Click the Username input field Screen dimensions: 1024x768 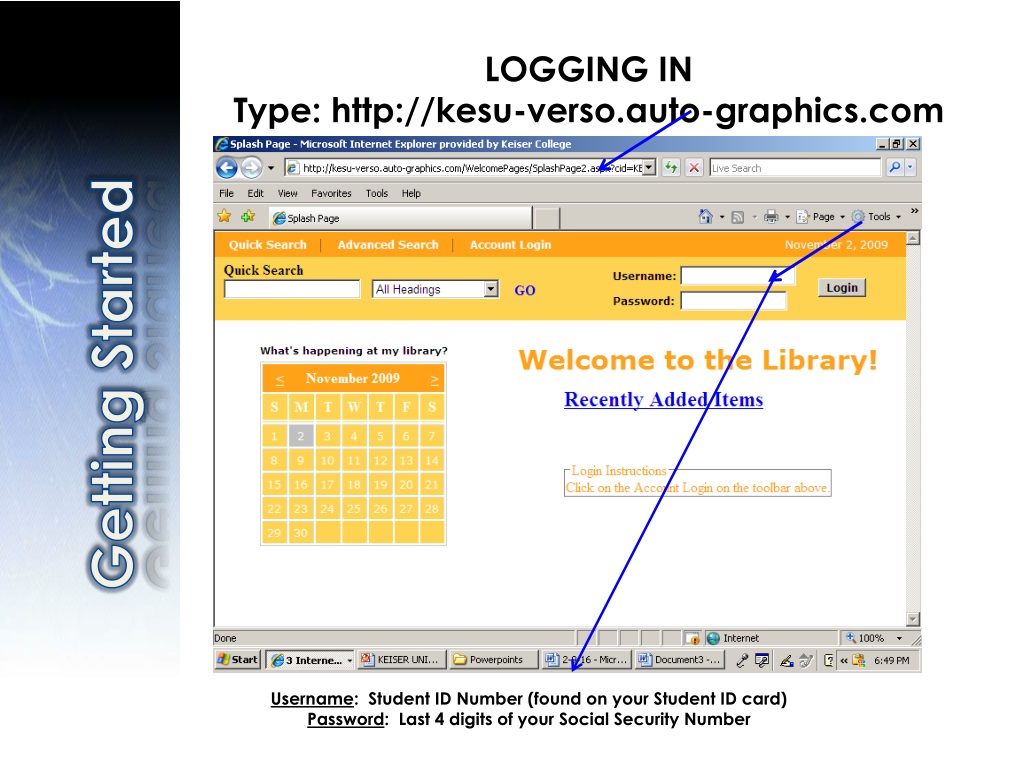(x=738, y=276)
